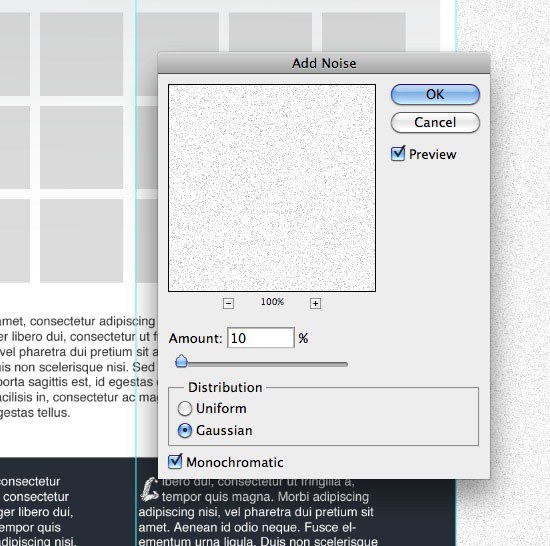Confirm the noise filter with OK

435,94
